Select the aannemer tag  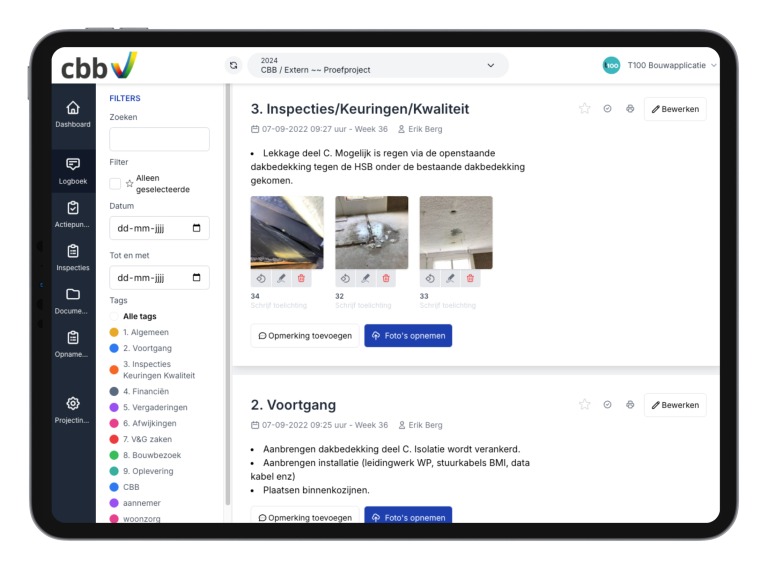tap(135, 503)
